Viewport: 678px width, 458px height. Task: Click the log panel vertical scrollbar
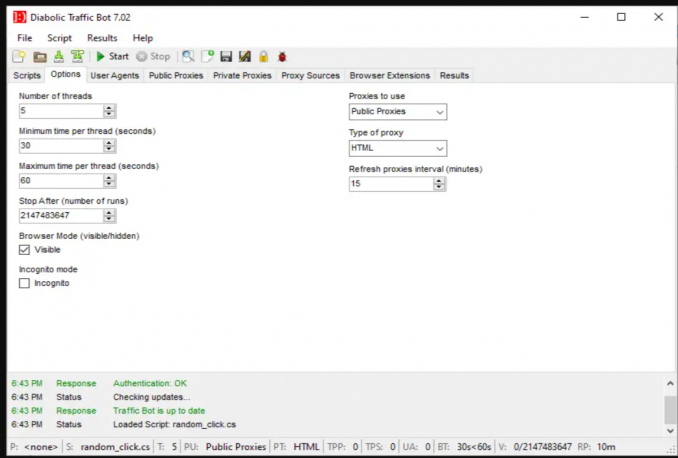(670, 410)
